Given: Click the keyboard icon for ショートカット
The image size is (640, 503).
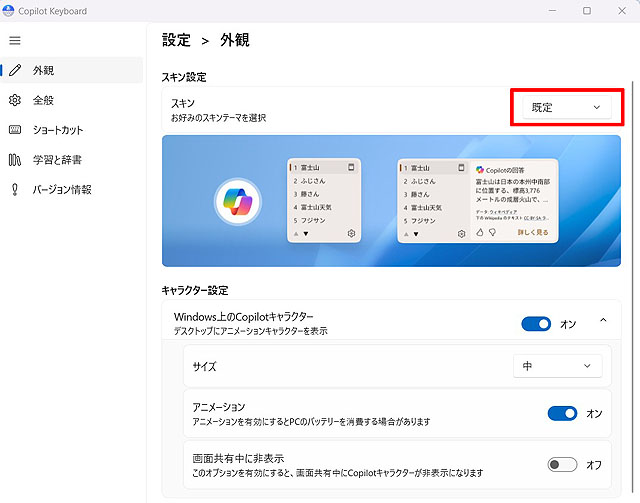Looking at the screenshot, I should [x=15, y=130].
